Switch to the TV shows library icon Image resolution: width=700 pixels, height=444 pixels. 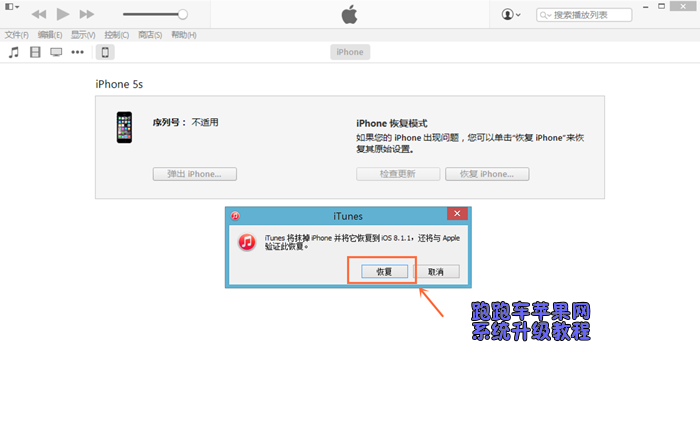tap(56, 52)
